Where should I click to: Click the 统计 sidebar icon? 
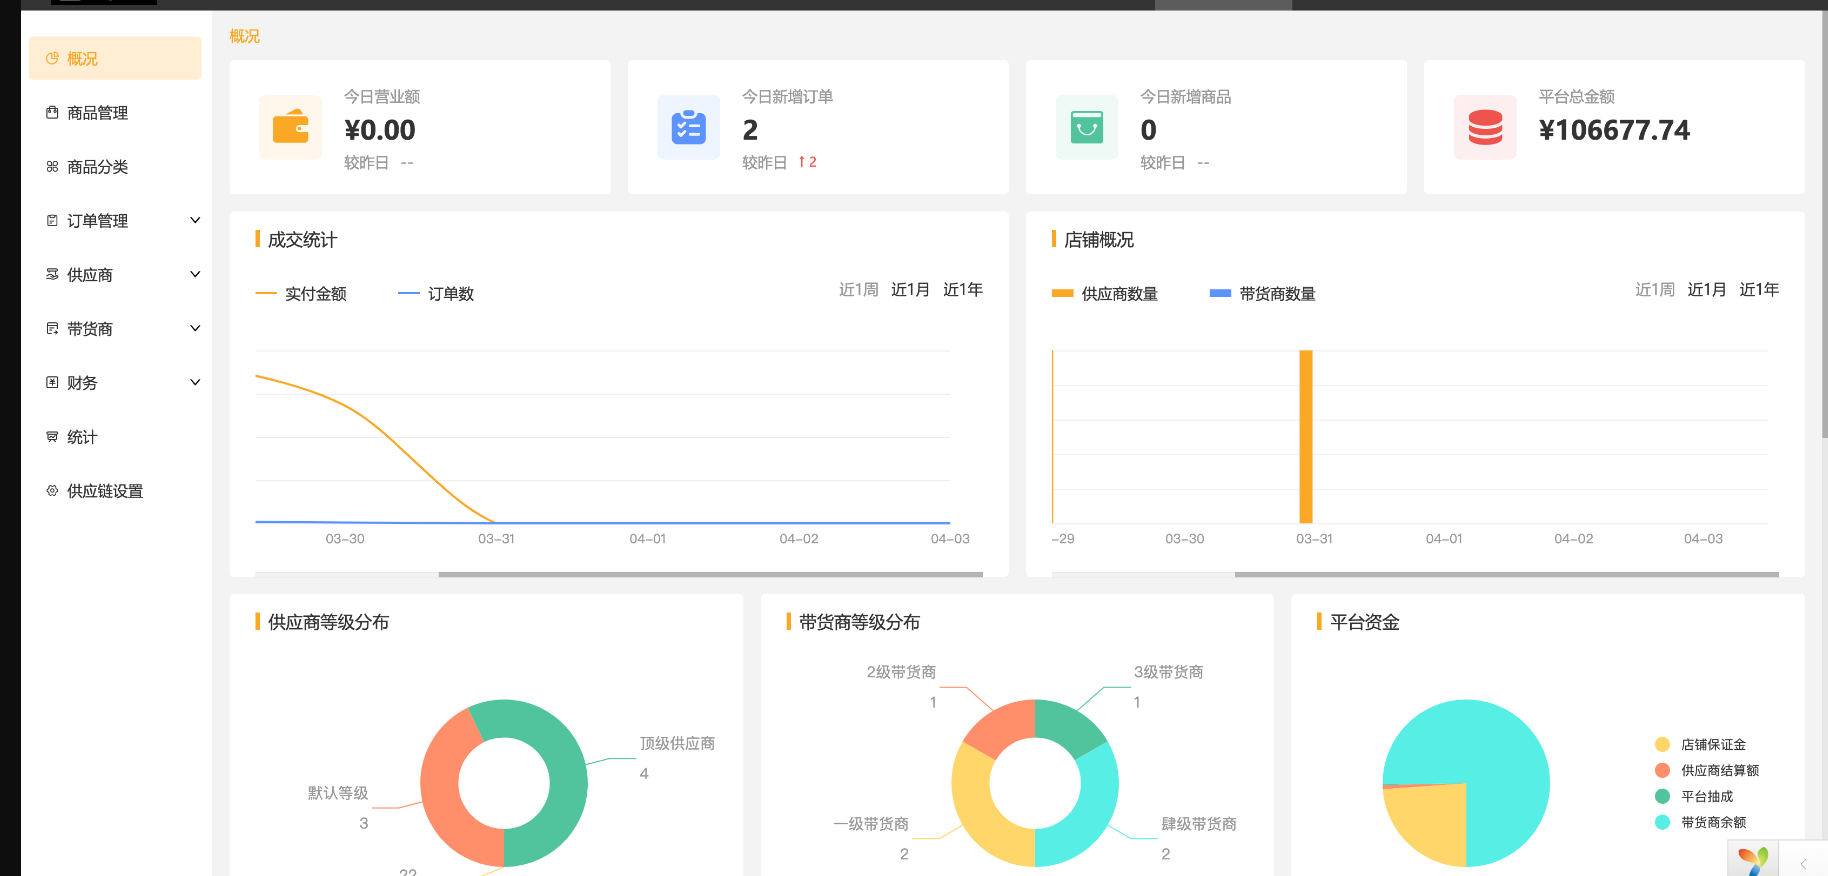point(52,437)
